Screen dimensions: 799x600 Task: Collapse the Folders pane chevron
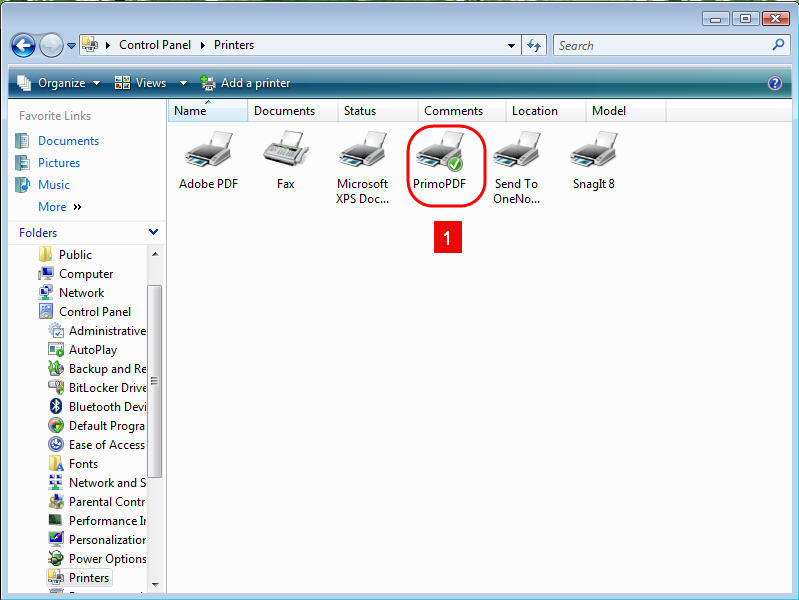pos(153,232)
